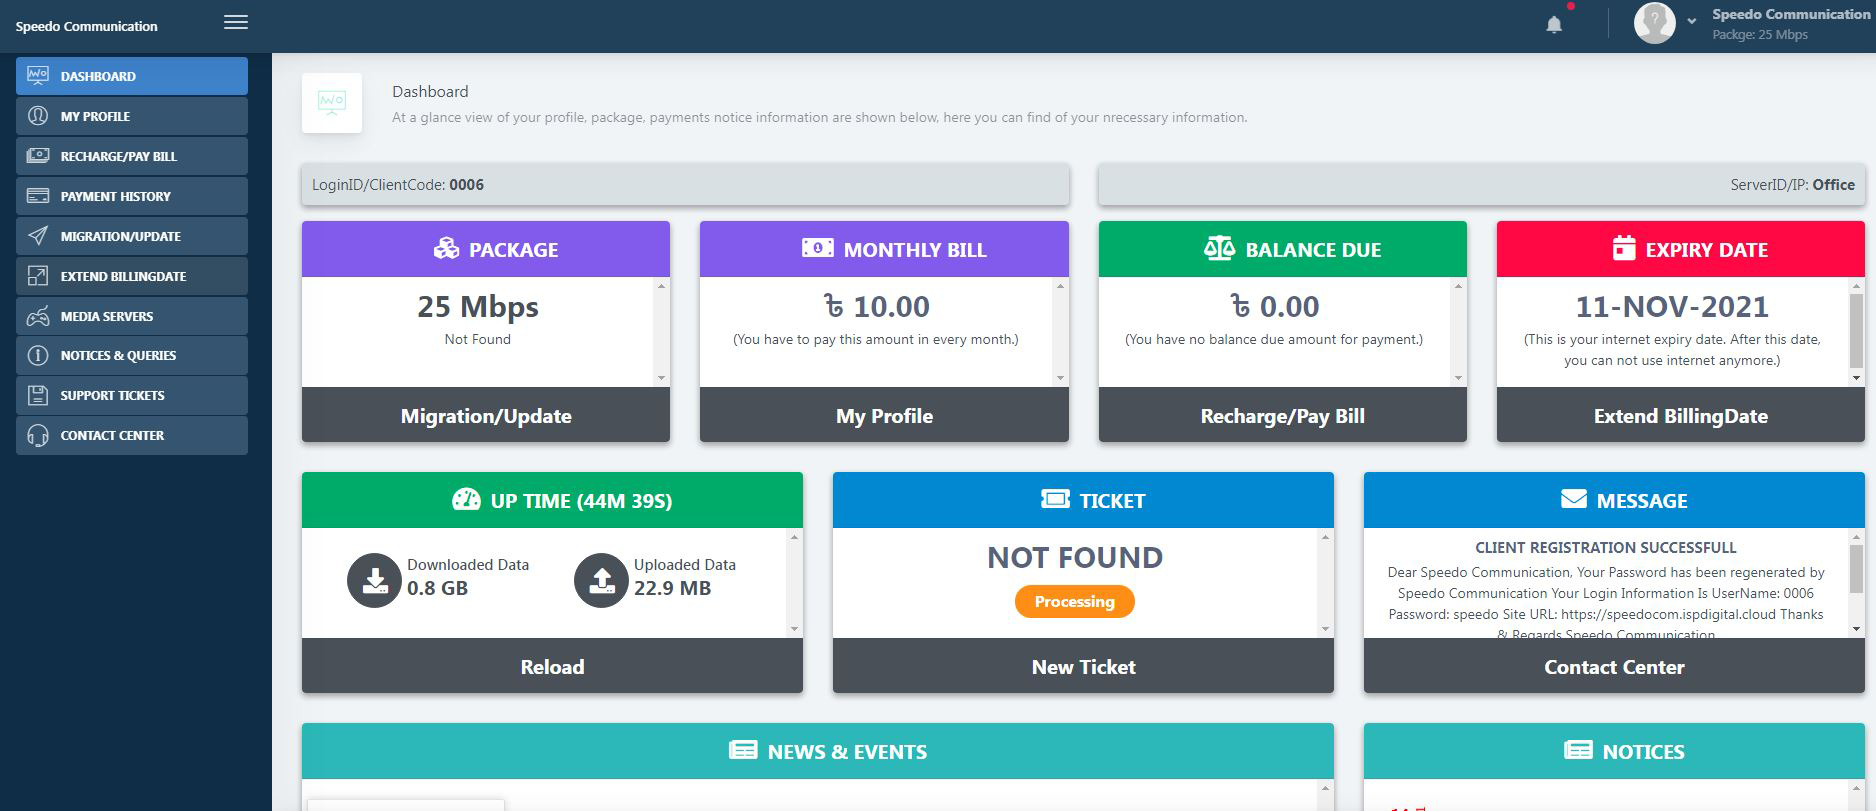Screen dimensions: 1876x811
Task: Expand the user profile dropdown arrow
Action: point(1691,21)
